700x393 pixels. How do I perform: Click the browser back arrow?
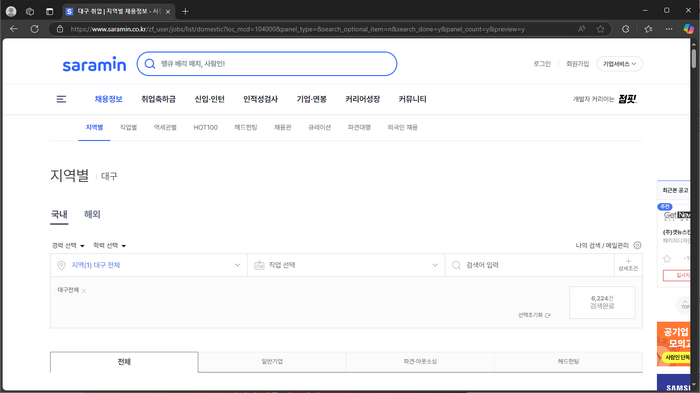[x=14, y=29]
